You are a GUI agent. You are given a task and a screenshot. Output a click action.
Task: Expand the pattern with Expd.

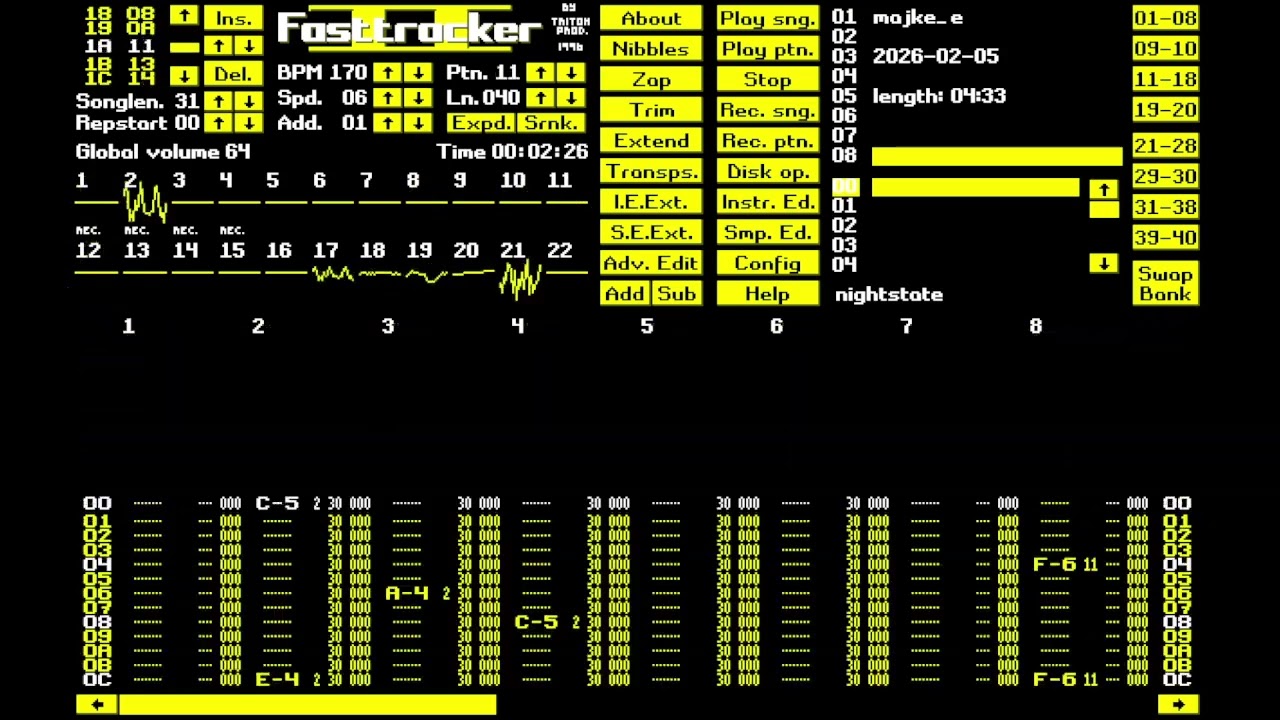pyautogui.click(x=481, y=123)
